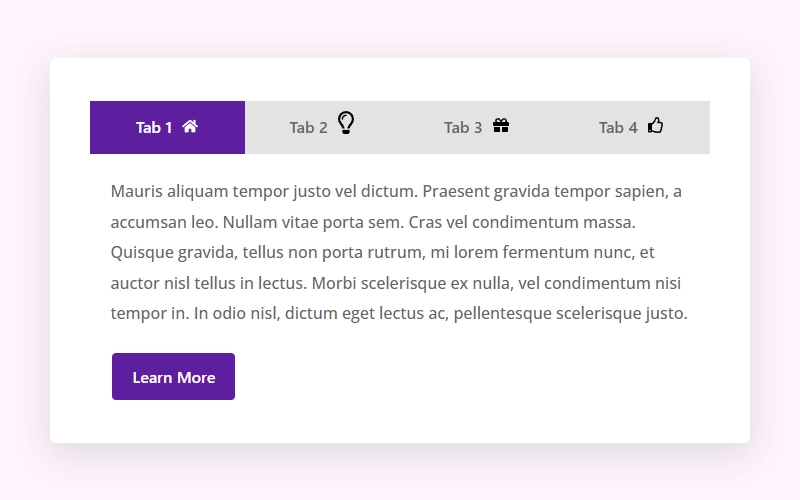Viewport: 800px width, 500px height.
Task: Click the last line starting "tempor in"
Action: (399, 313)
